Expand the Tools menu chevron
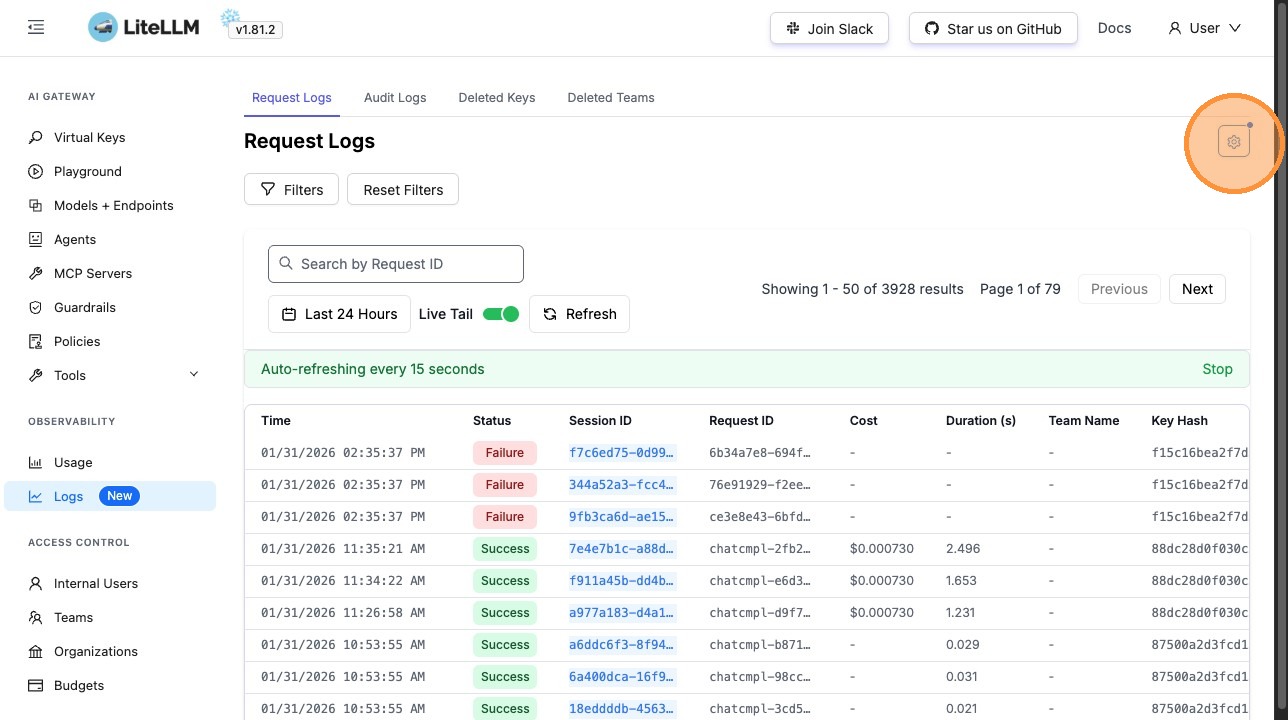 pos(194,375)
